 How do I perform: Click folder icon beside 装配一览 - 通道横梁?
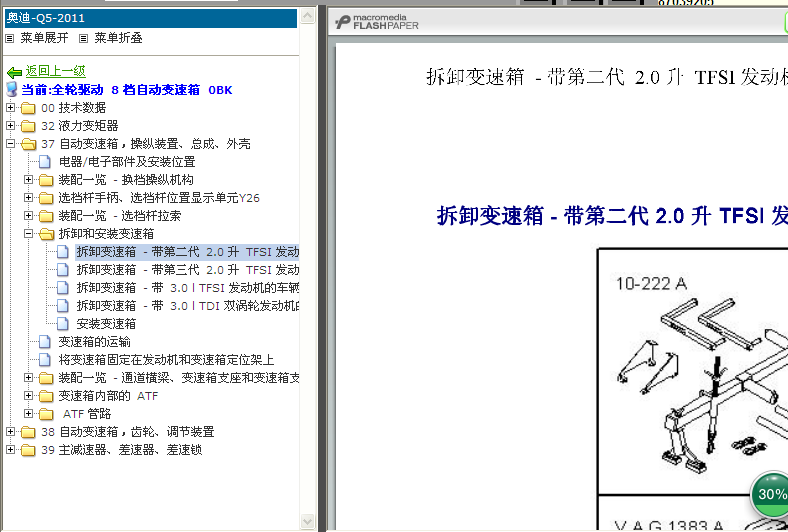[46, 378]
